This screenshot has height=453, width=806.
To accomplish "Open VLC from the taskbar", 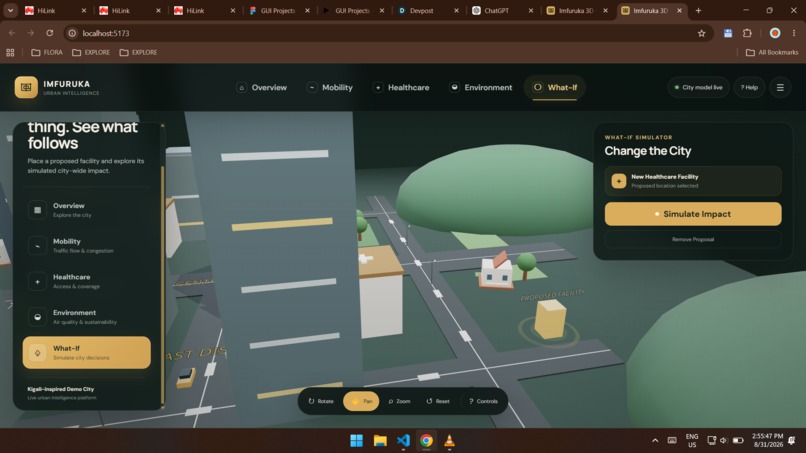I will [x=449, y=441].
